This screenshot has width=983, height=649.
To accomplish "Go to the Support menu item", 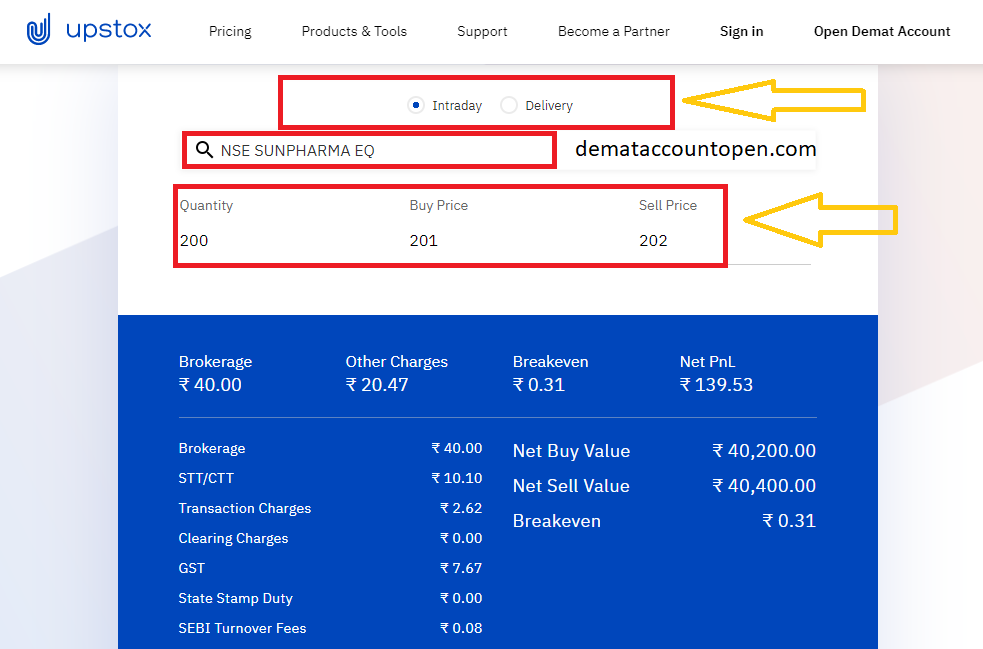I will (x=482, y=31).
